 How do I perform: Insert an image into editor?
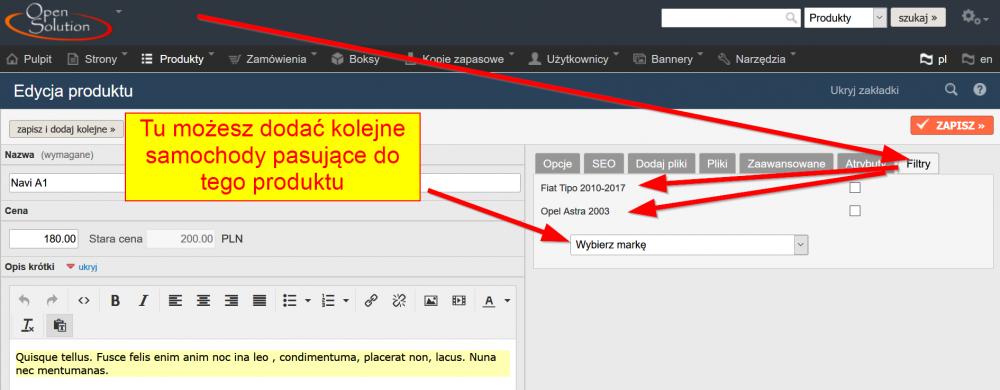[430, 301]
